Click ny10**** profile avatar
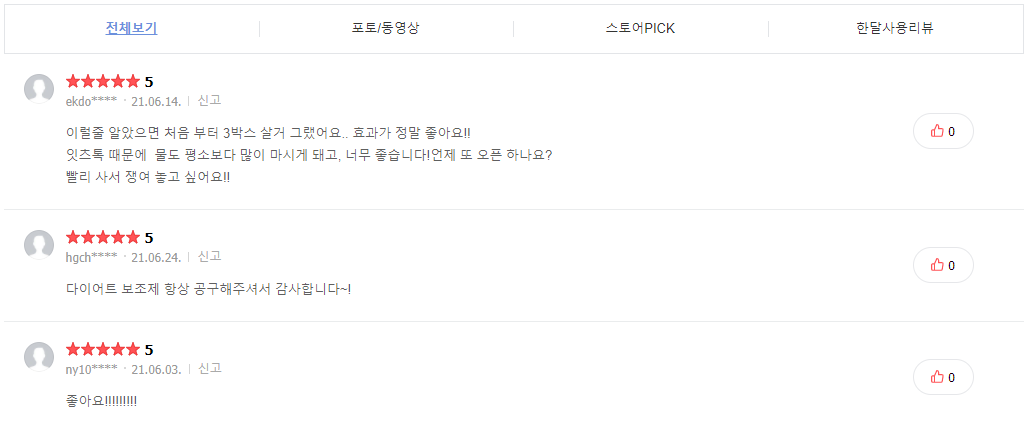 (x=39, y=357)
